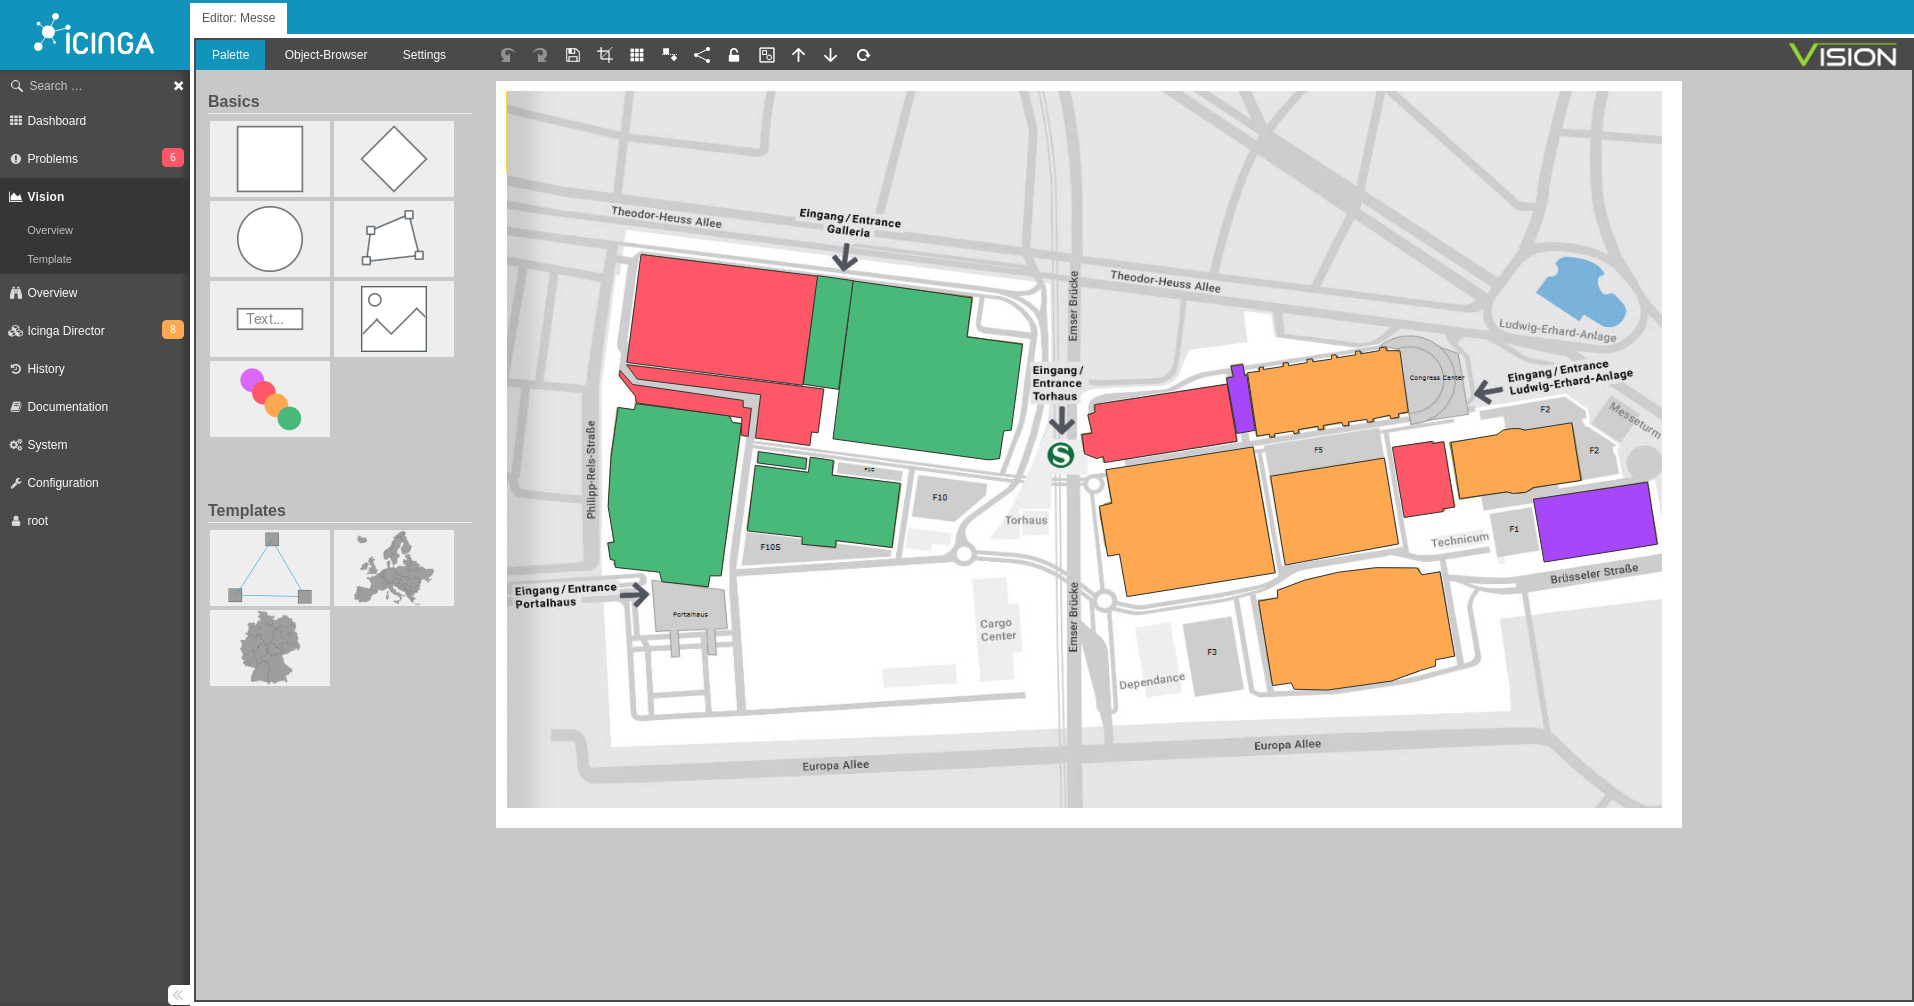Click the undo arrow icon
The image size is (1914, 1006).
tap(508, 55)
